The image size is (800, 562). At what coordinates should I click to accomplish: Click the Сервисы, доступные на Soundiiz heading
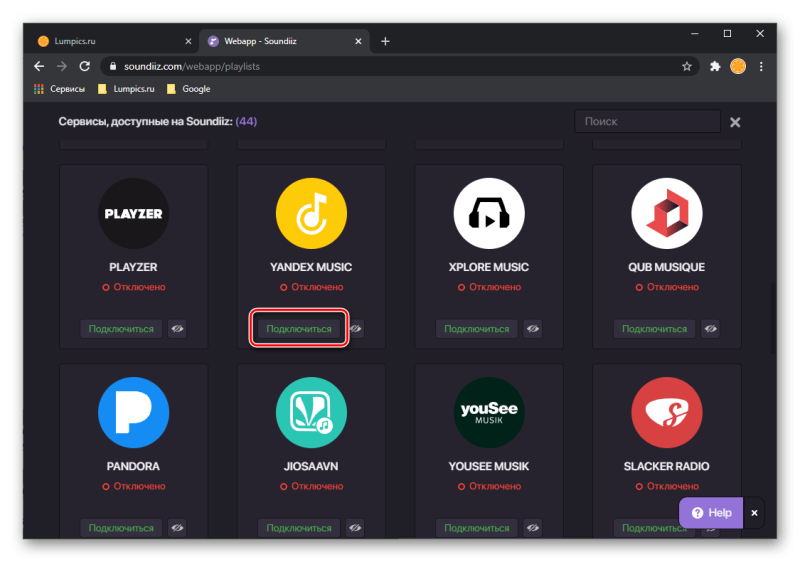click(x=158, y=121)
